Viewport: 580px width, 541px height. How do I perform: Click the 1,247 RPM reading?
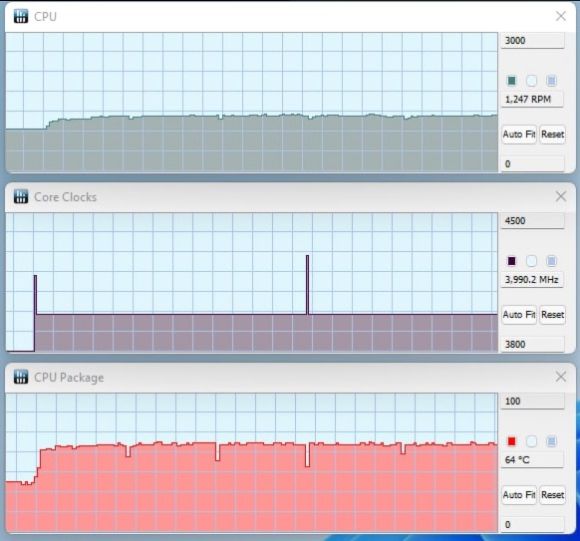coord(532,99)
